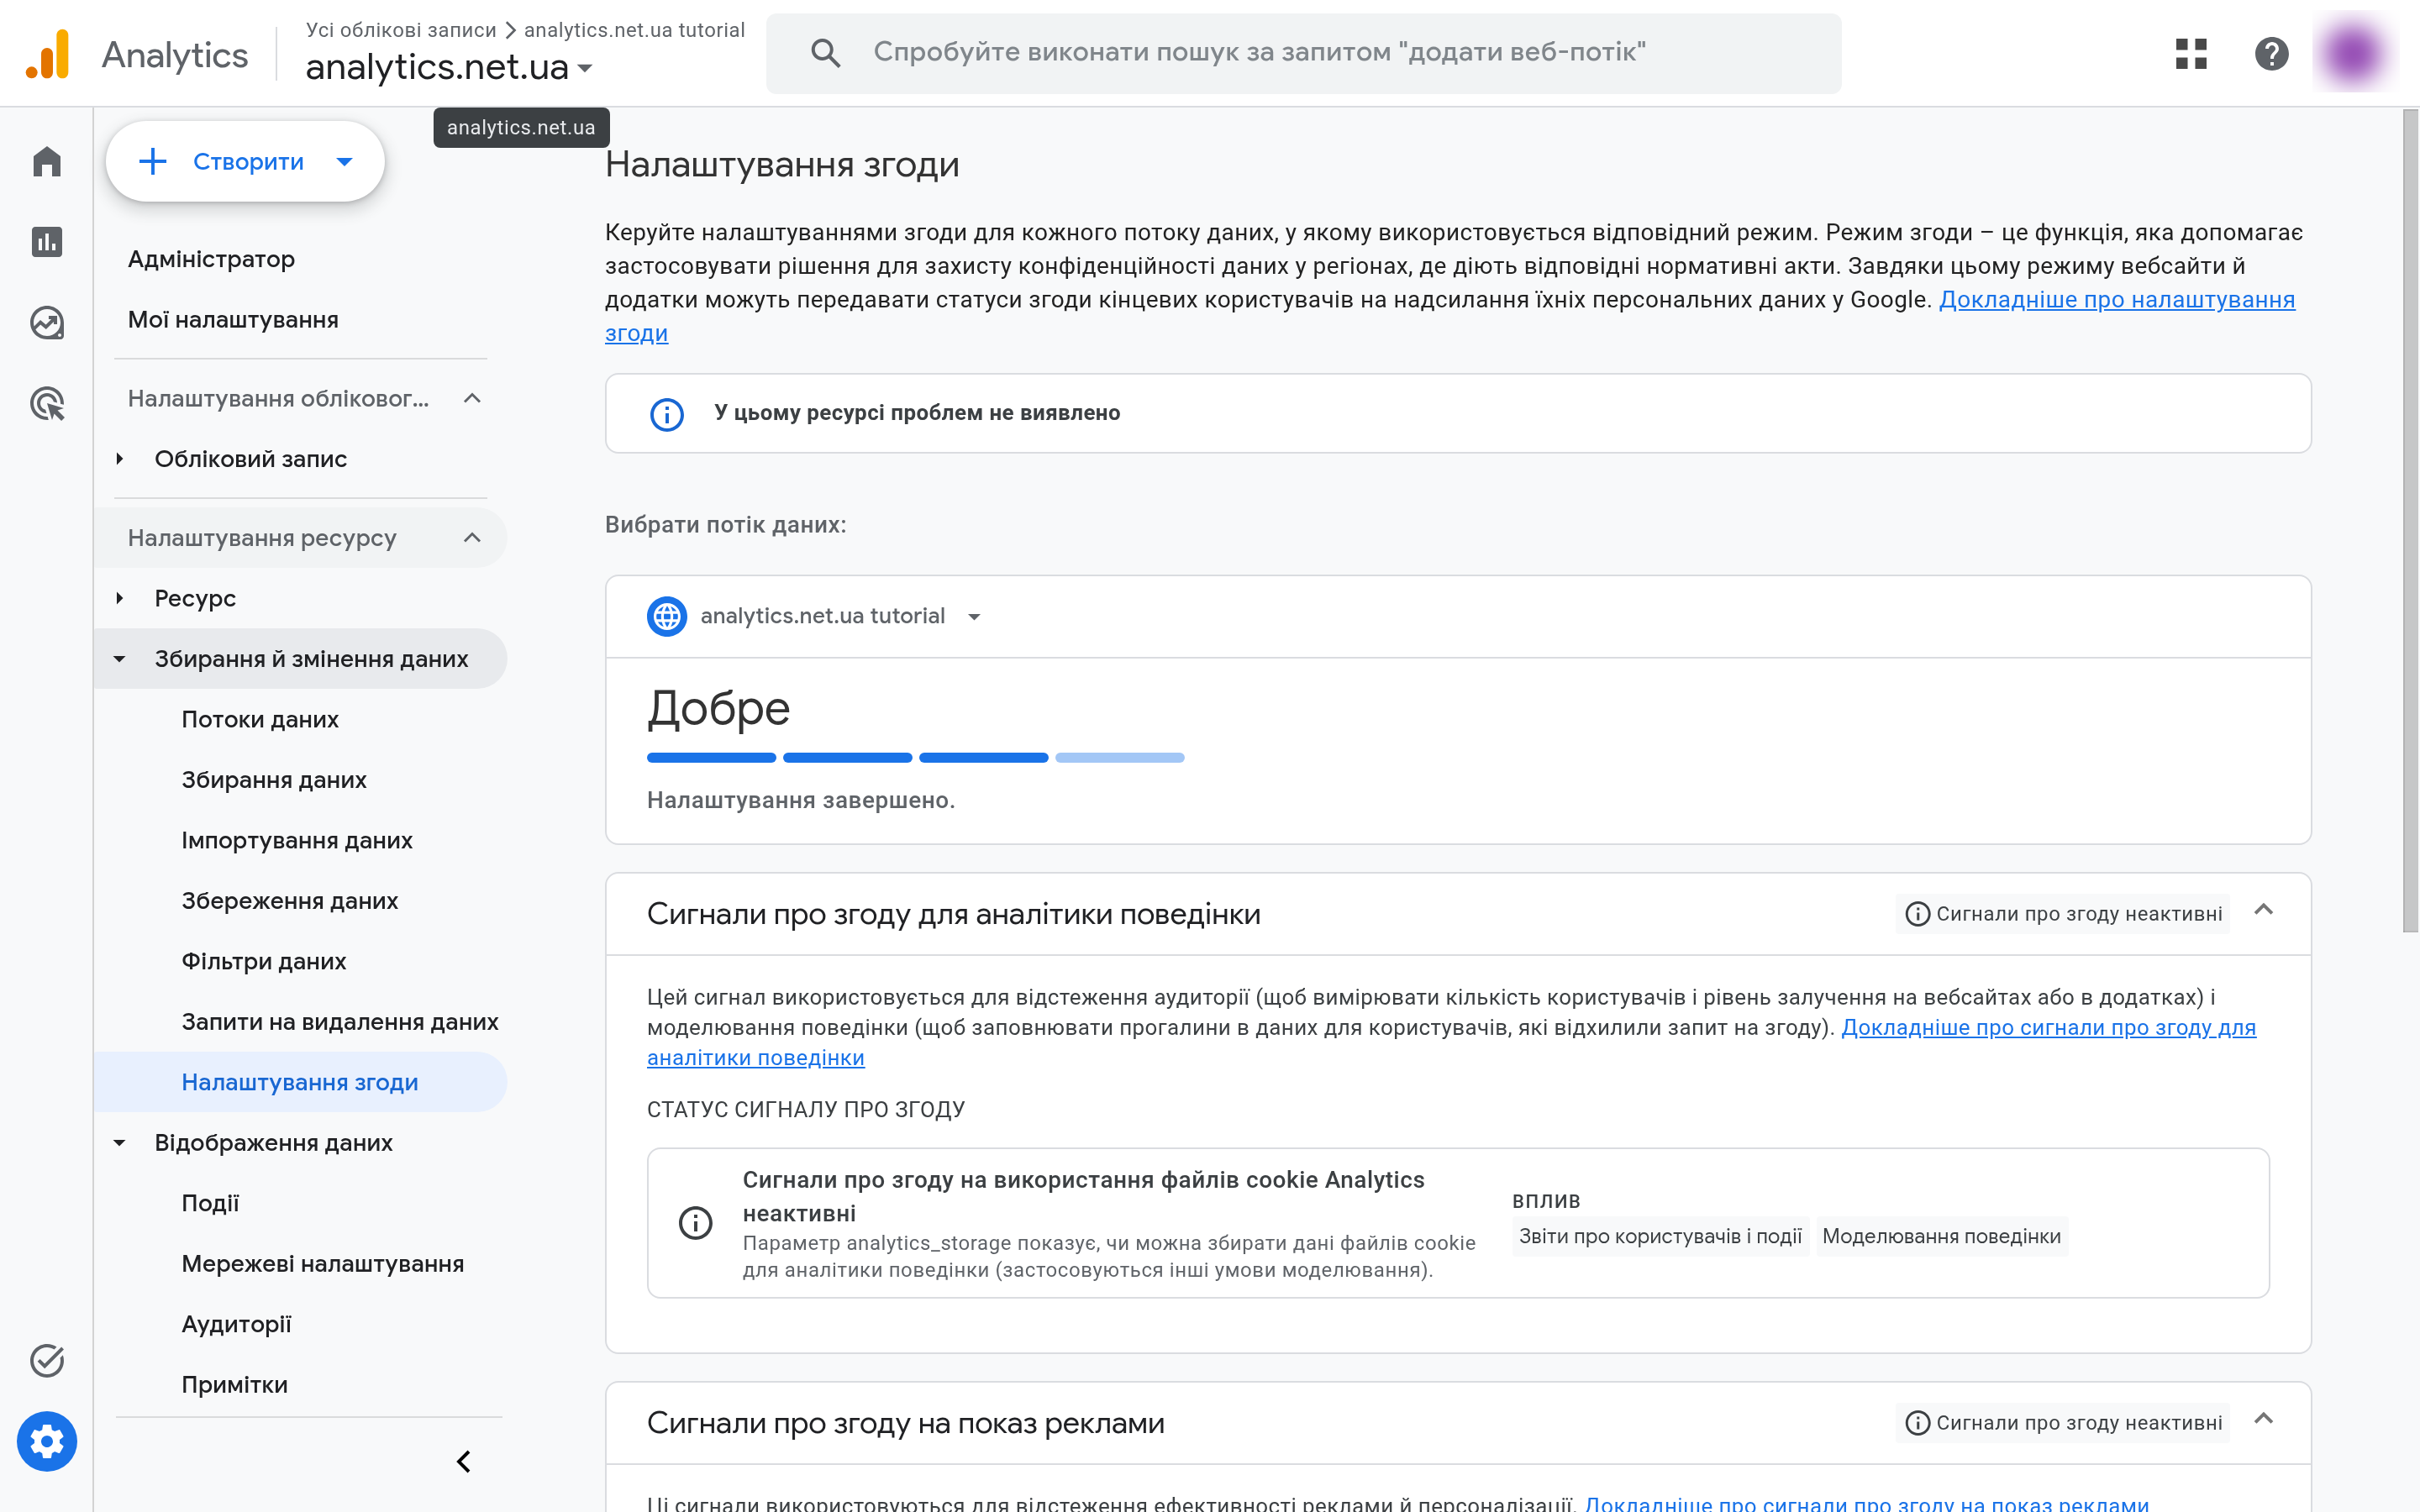The height and width of the screenshot is (1512, 2420).
Task: Click the Добре setup progress bar
Action: click(915, 758)
